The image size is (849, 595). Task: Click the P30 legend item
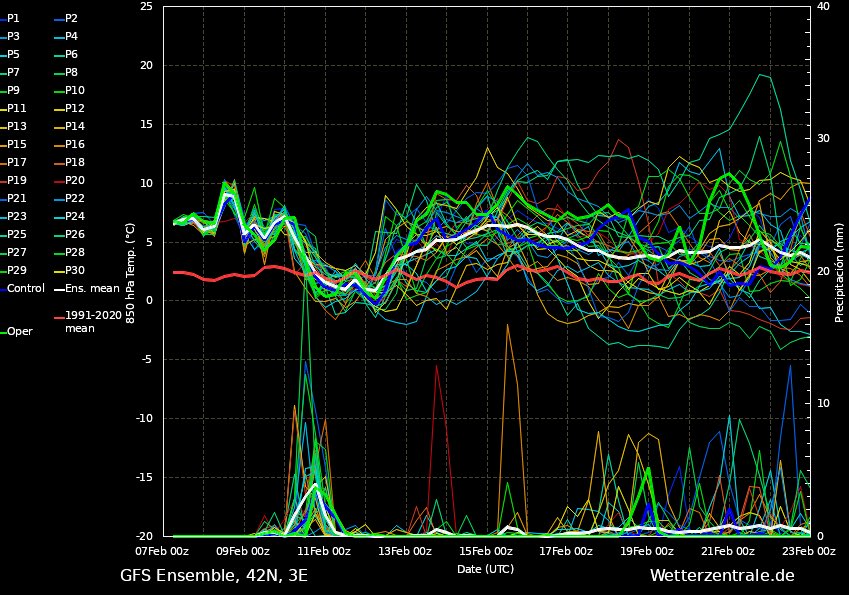coord(69,270)
